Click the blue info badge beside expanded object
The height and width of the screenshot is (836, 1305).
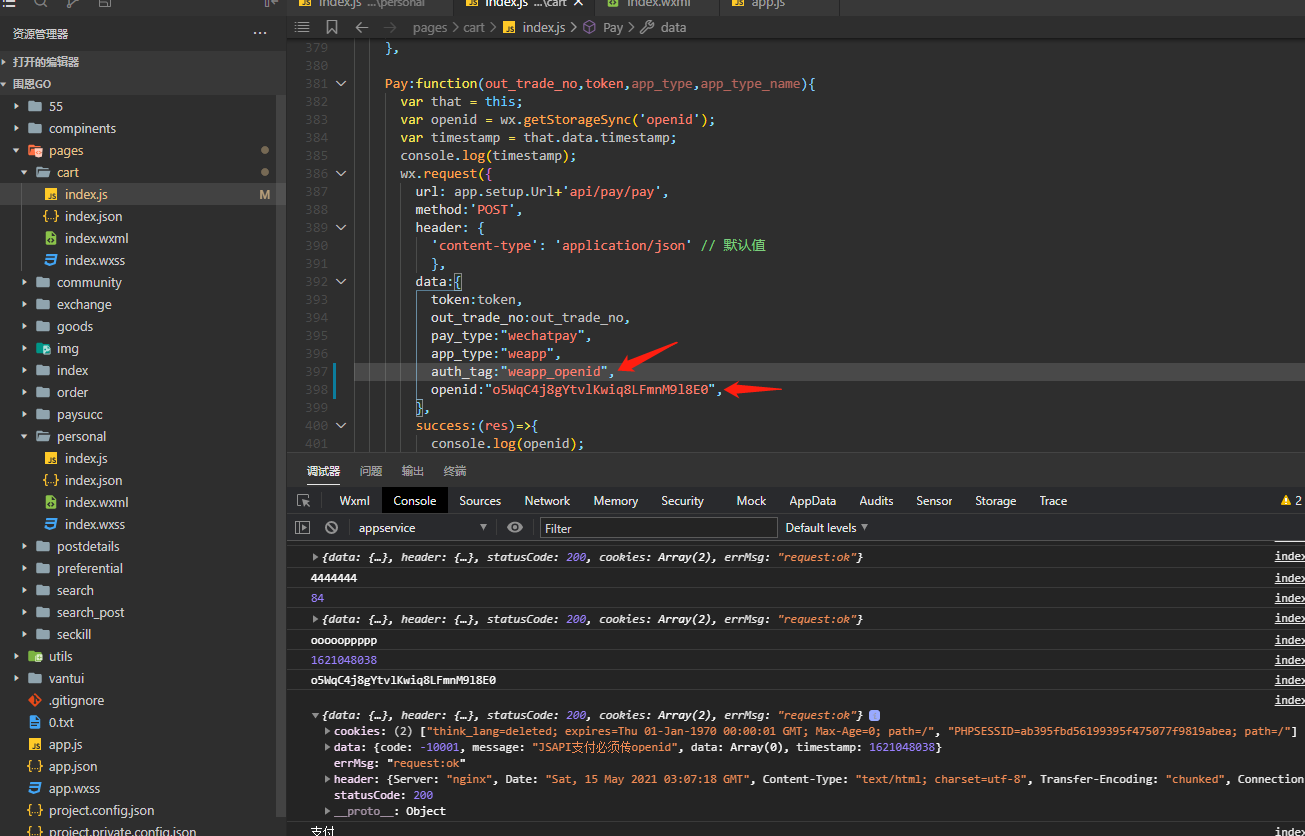click(874, 715)
